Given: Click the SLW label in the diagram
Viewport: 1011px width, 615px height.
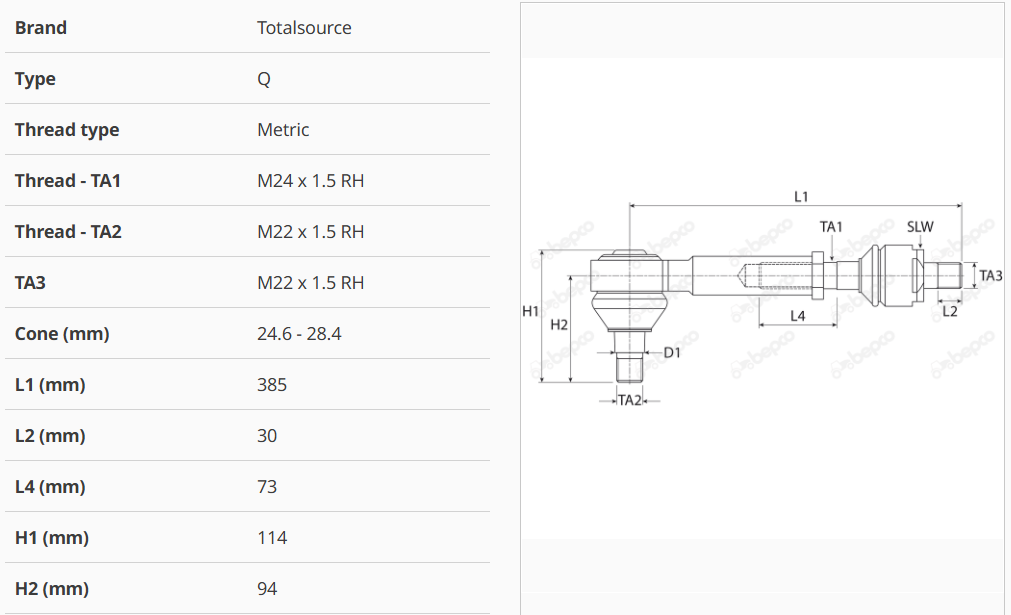Looking at the screenshot, I should click(920, 227).
